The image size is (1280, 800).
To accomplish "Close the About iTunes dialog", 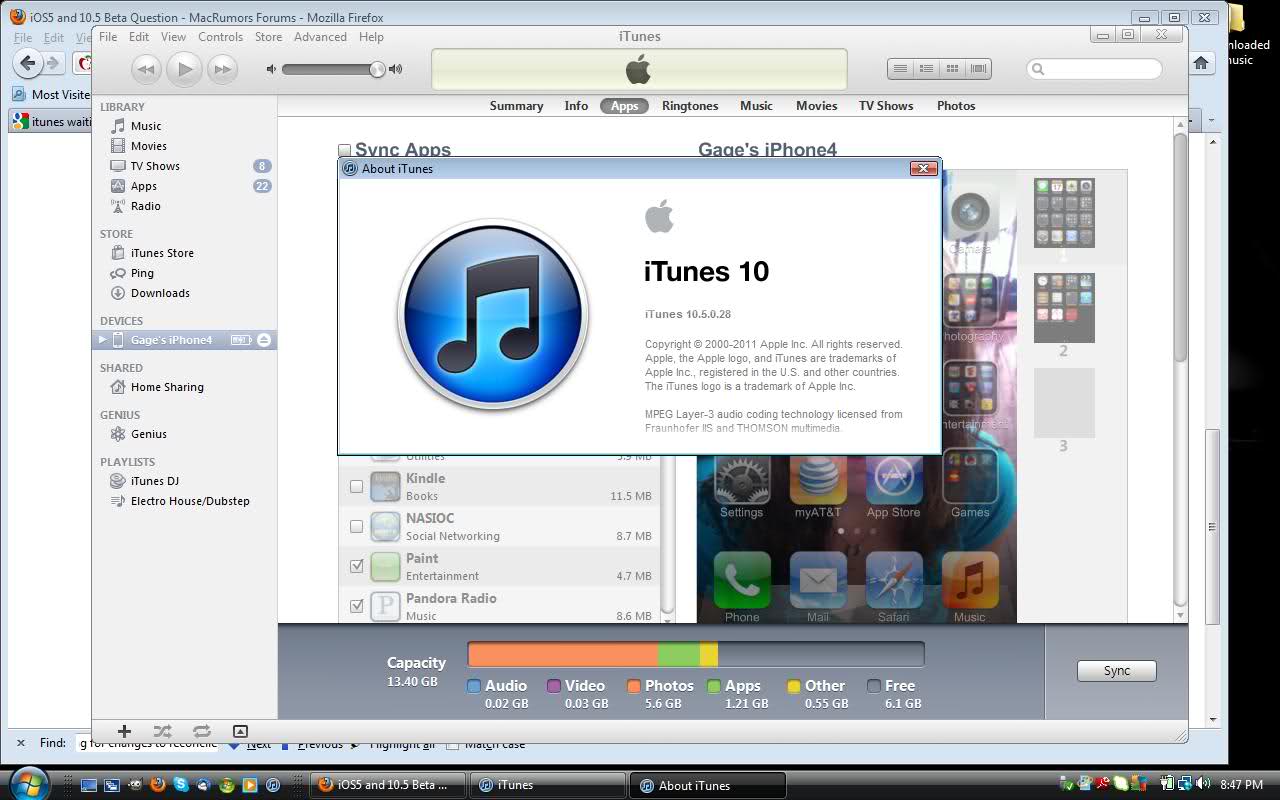I will [x=923, y=168].
